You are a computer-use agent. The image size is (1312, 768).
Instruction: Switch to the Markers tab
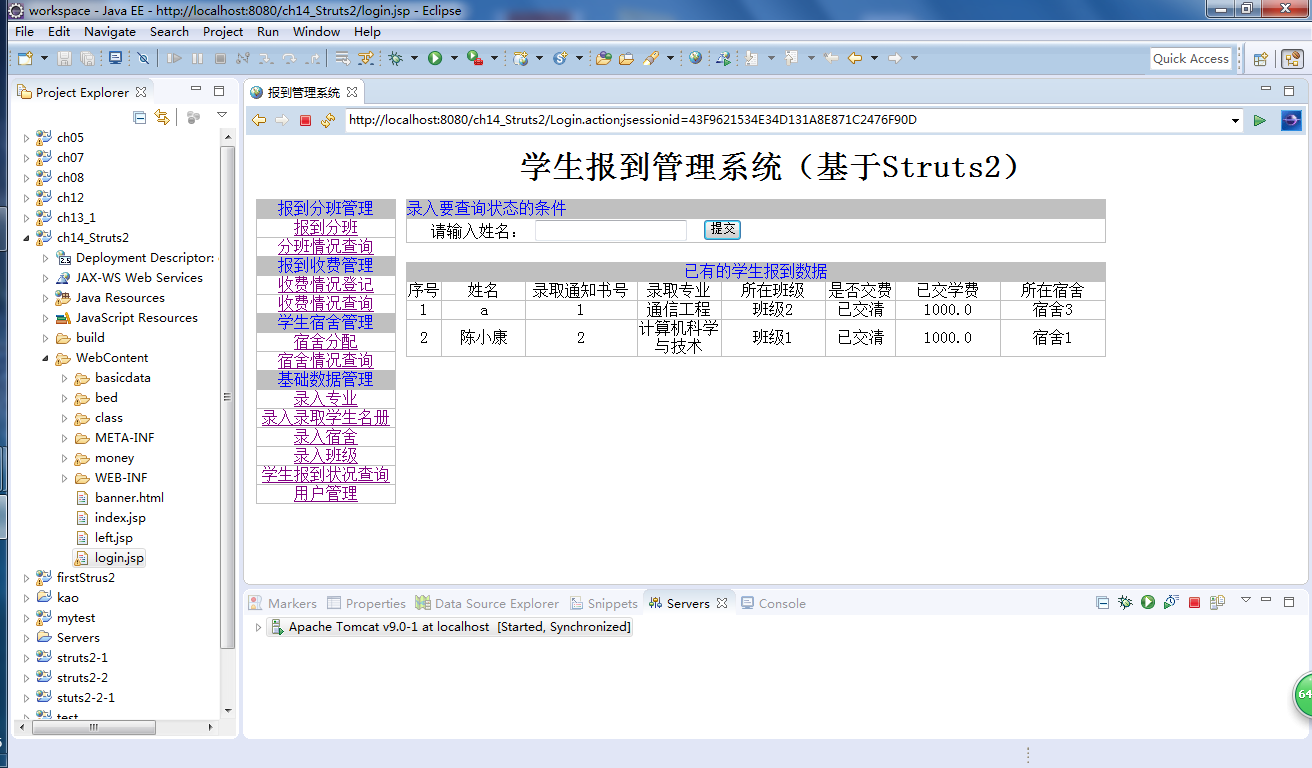[283, 603]
